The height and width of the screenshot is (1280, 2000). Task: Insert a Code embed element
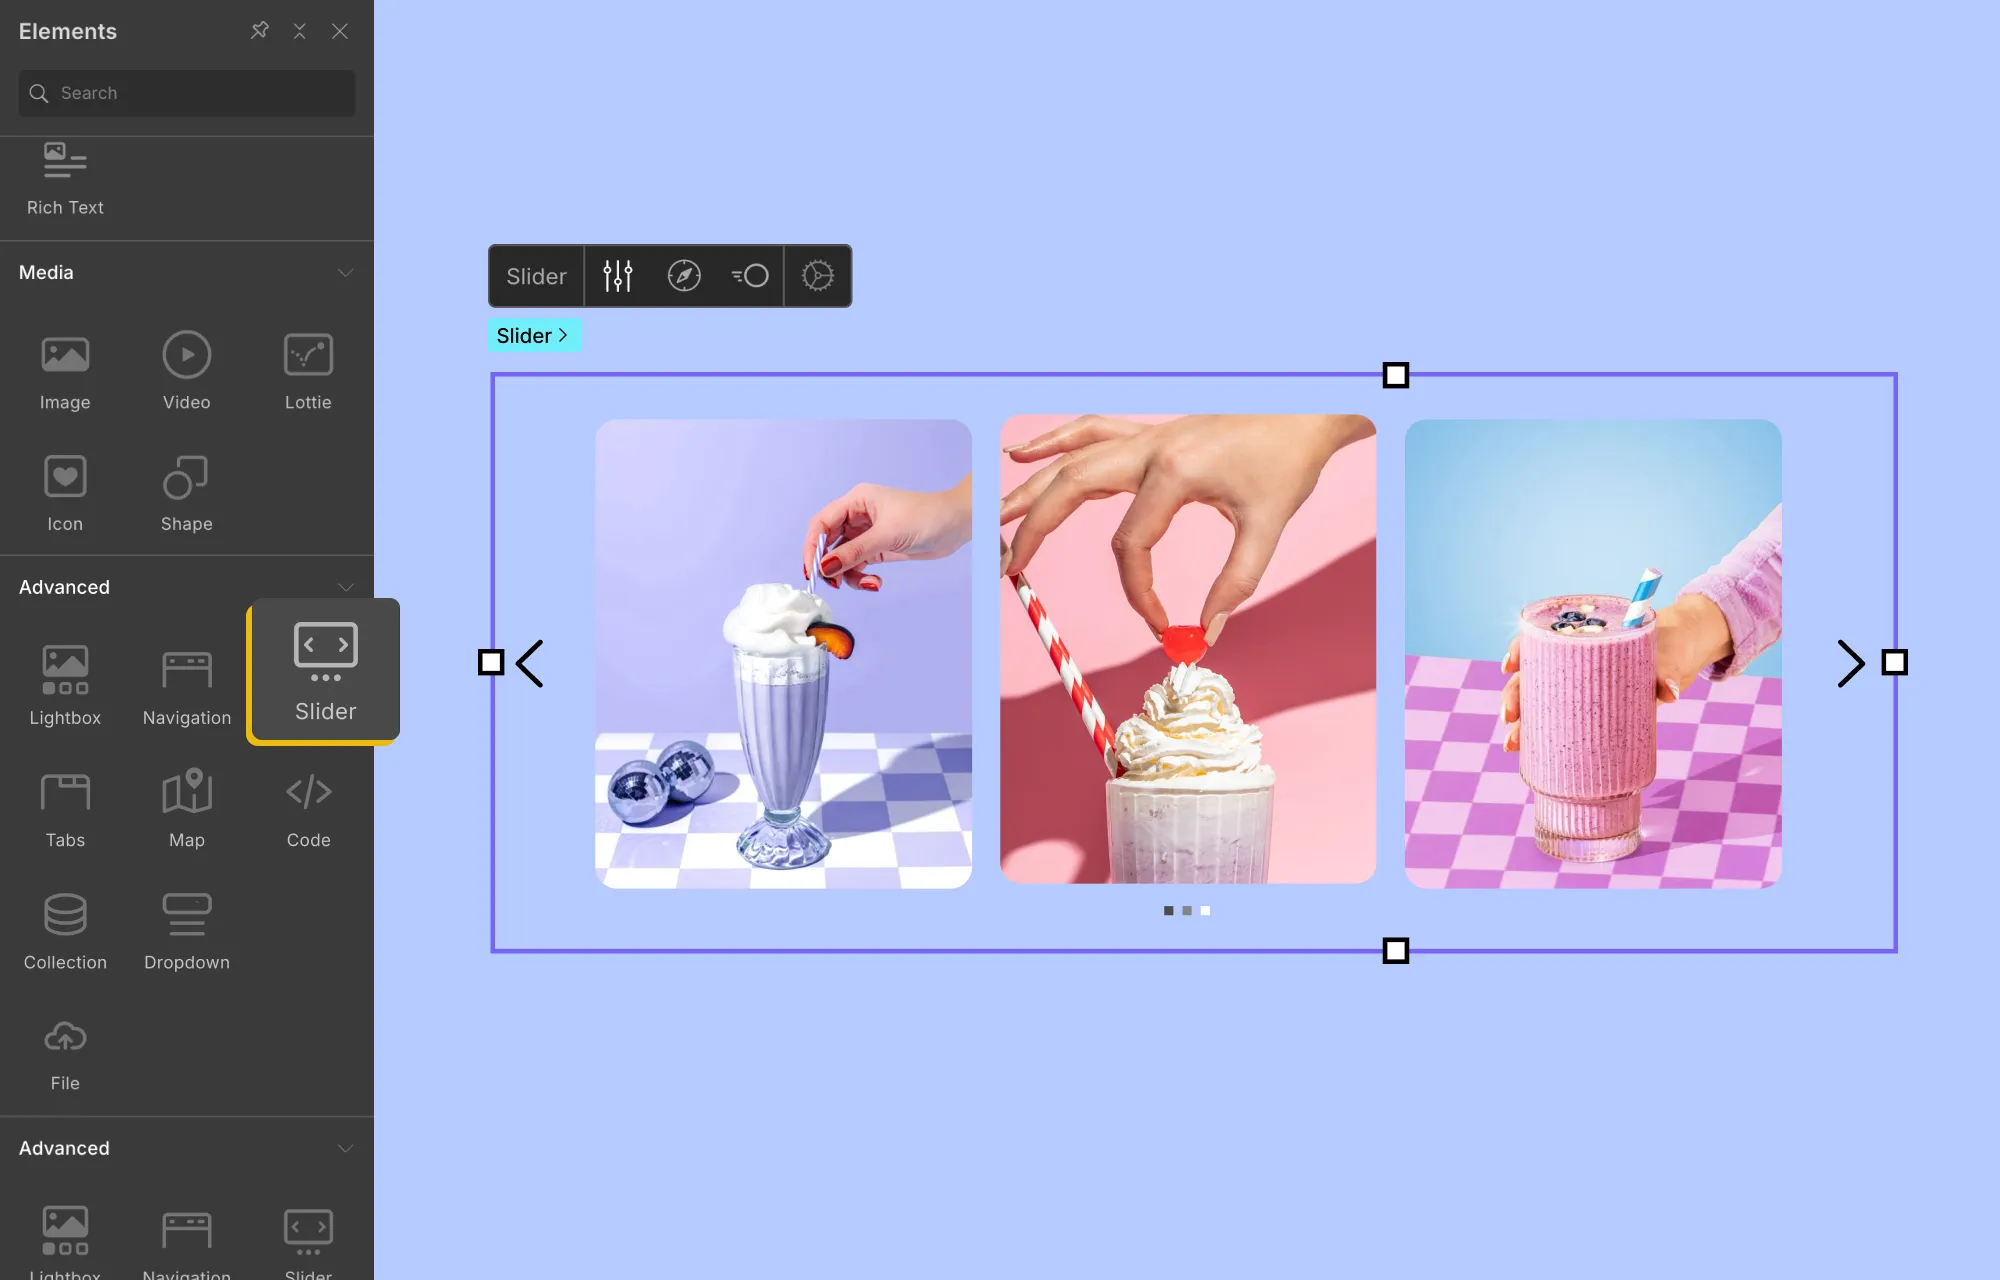click(307, 808)
